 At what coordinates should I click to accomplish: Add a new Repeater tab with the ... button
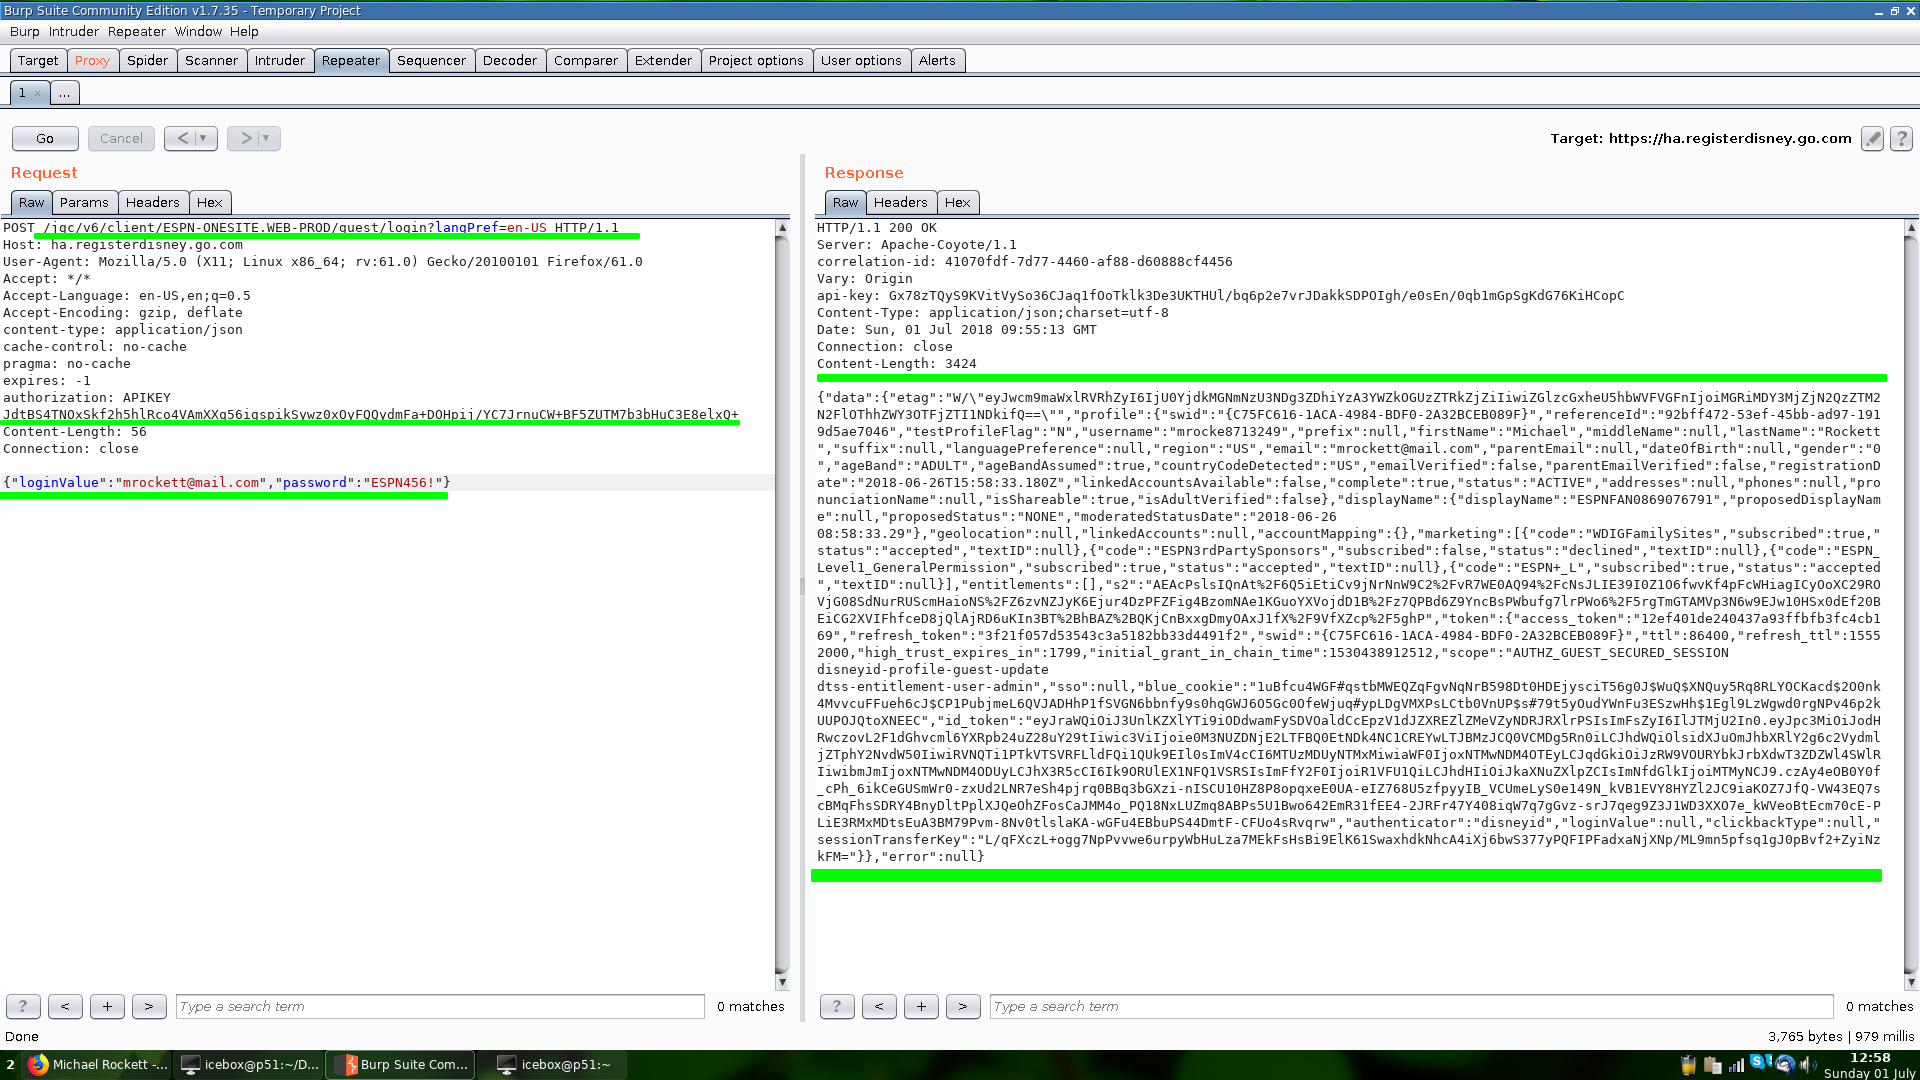click(x=64, y=93)
